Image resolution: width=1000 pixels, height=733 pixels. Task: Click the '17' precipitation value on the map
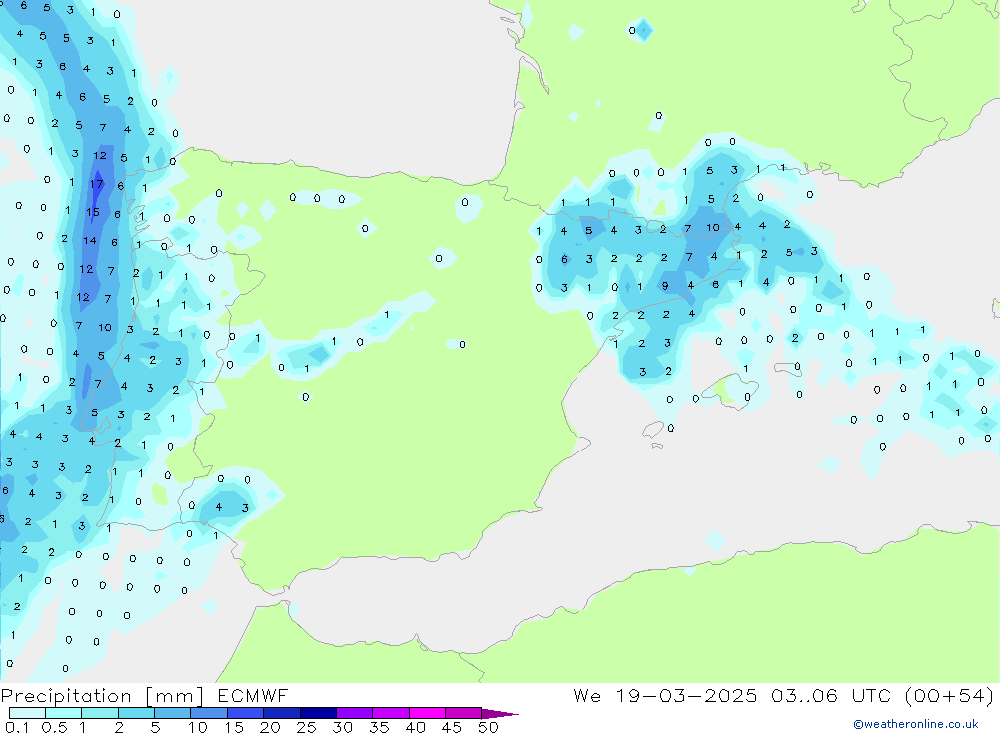(x=96, y=184)
